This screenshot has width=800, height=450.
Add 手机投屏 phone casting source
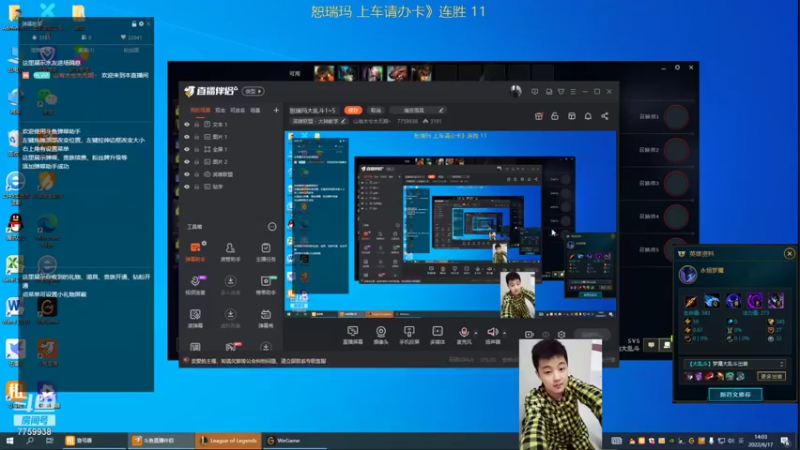click(409, 335)
